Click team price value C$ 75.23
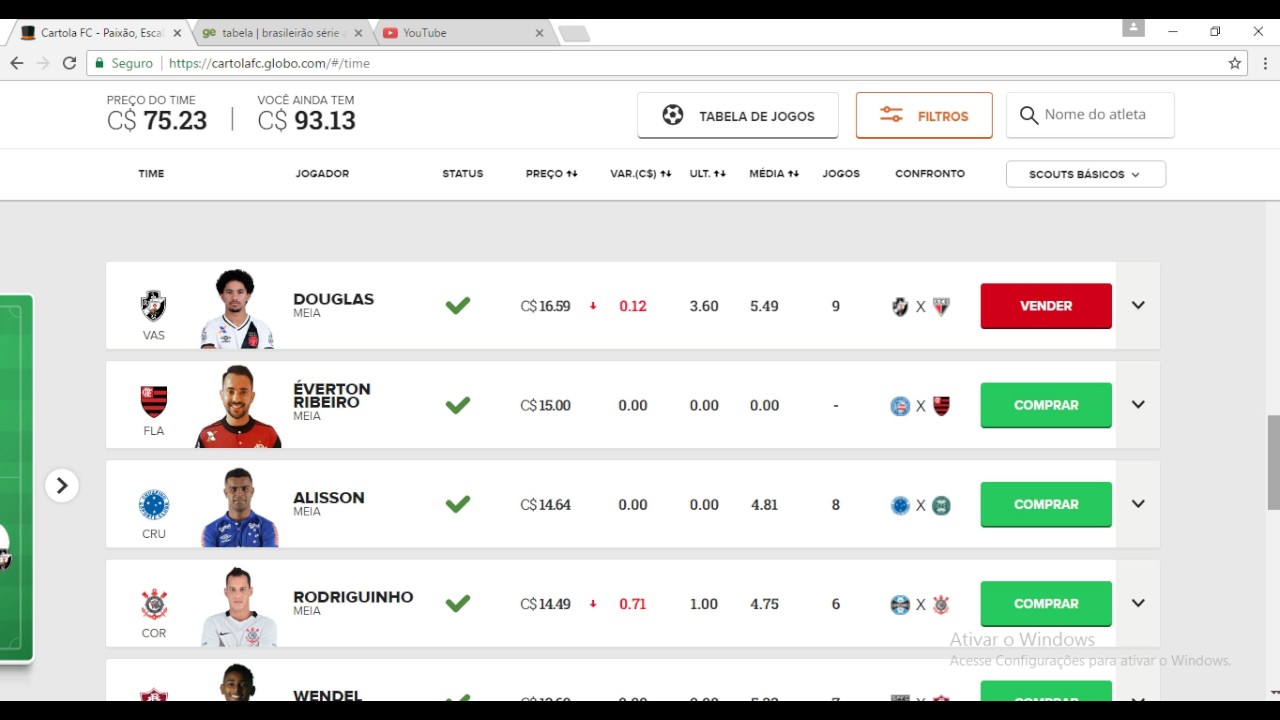Image resolution: width=1280 pixels, height=720 pixels. pyautogui.click(x=157, y=120)
